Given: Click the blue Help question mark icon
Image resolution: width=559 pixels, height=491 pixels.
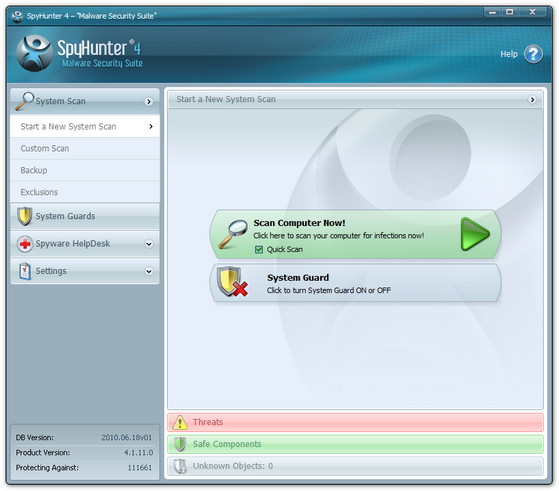Looking at the screenshot, I should coord(533,54).
